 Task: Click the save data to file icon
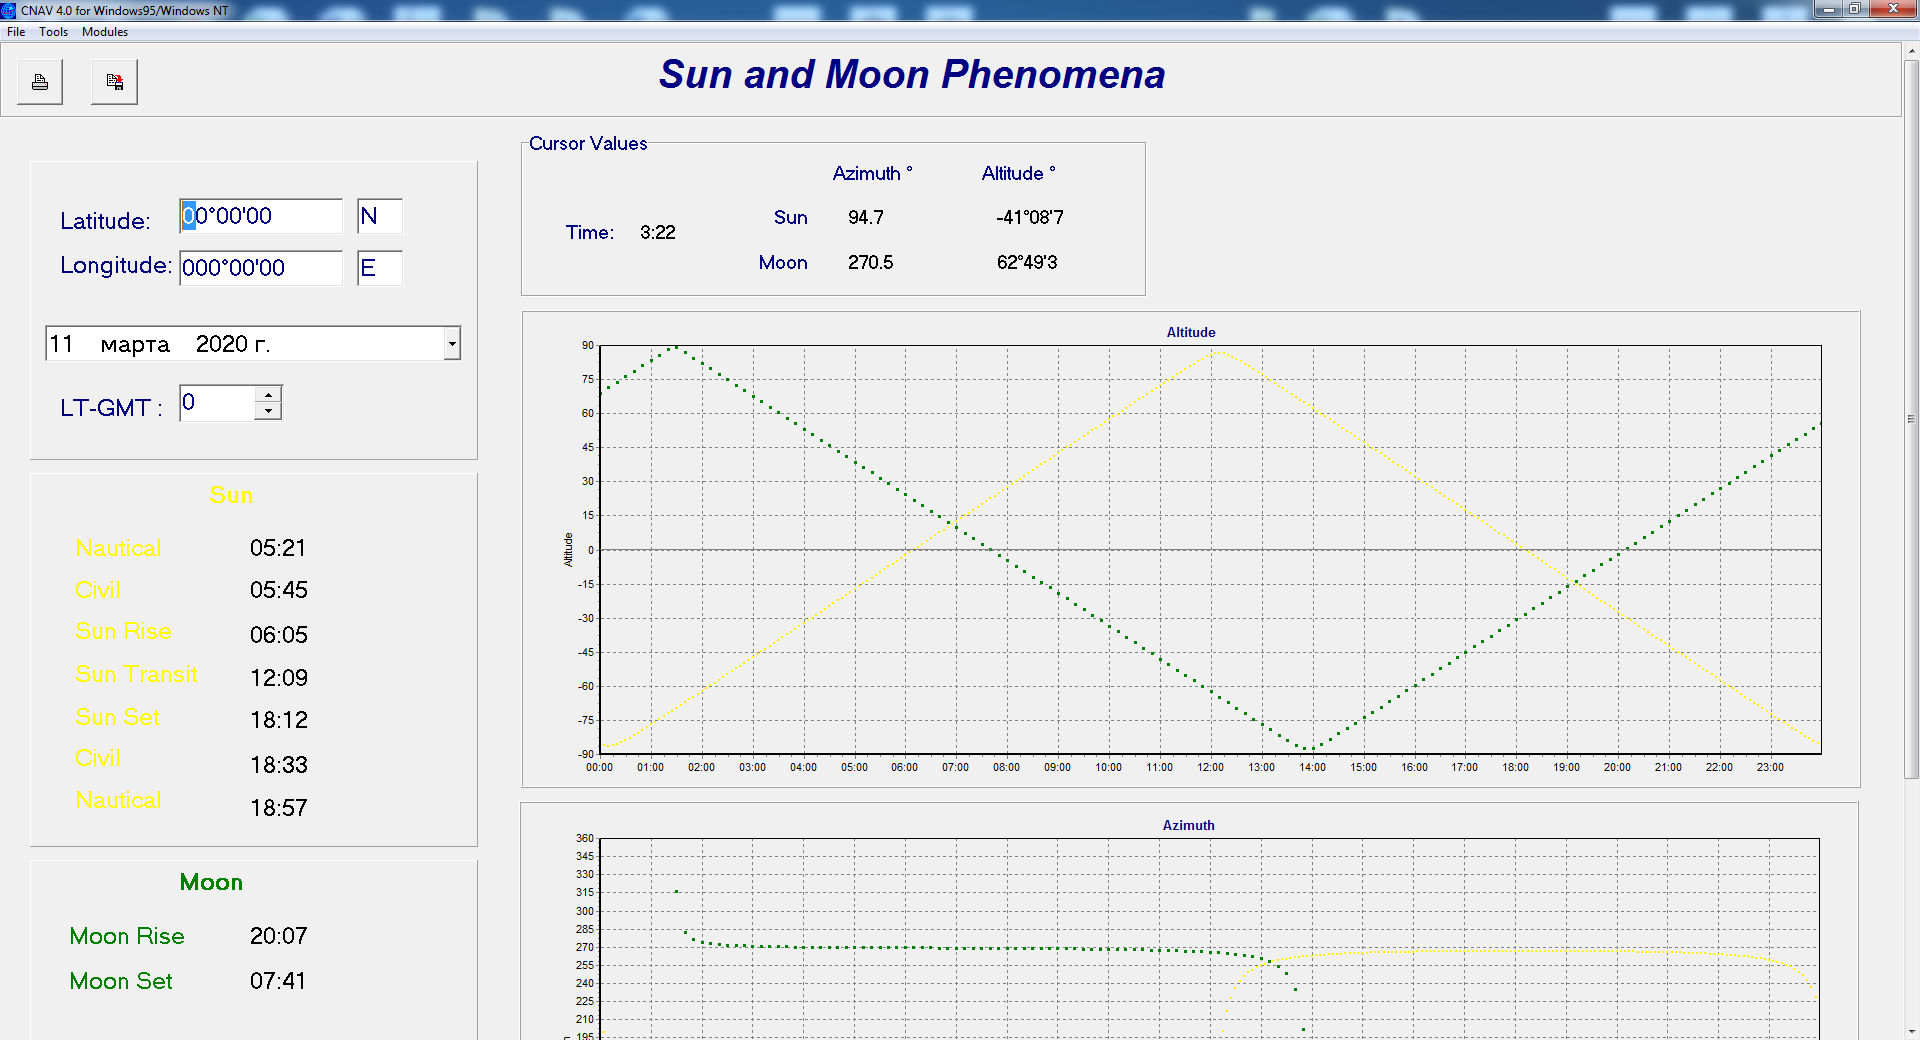click(114, 82)
